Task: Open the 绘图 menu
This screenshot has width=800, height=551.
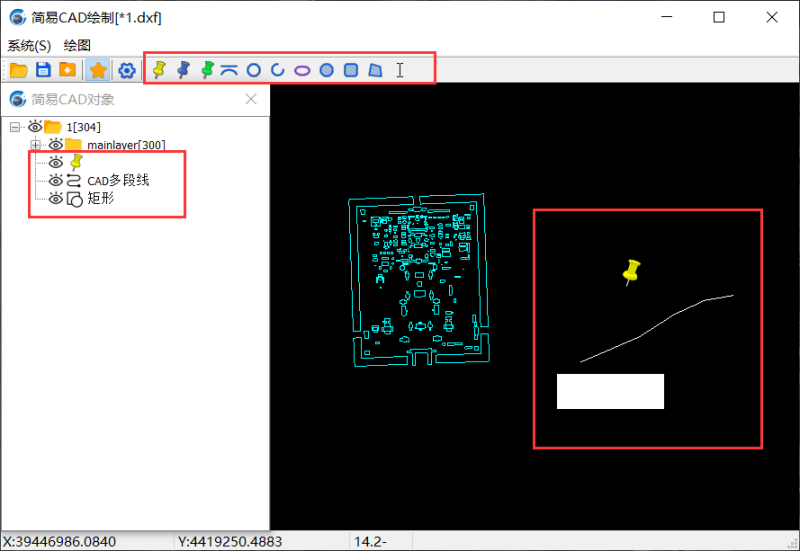Action: [x=77, y=45]
